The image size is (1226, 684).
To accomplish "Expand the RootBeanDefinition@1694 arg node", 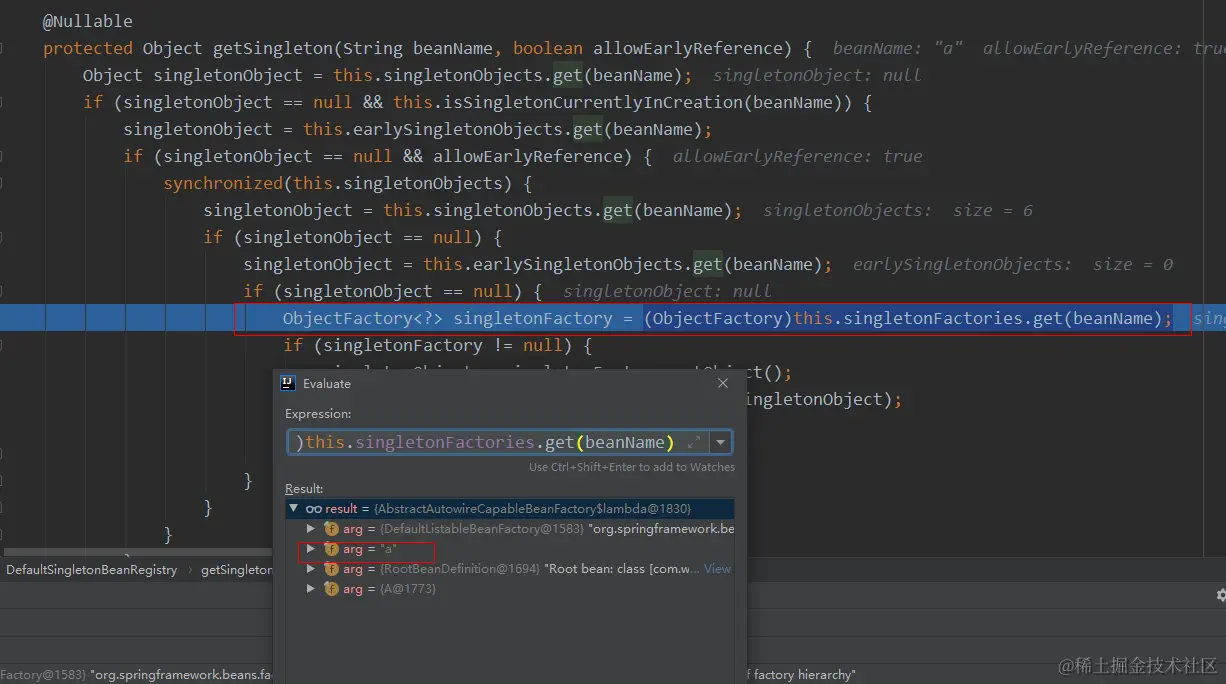I will tap(311, 569).
